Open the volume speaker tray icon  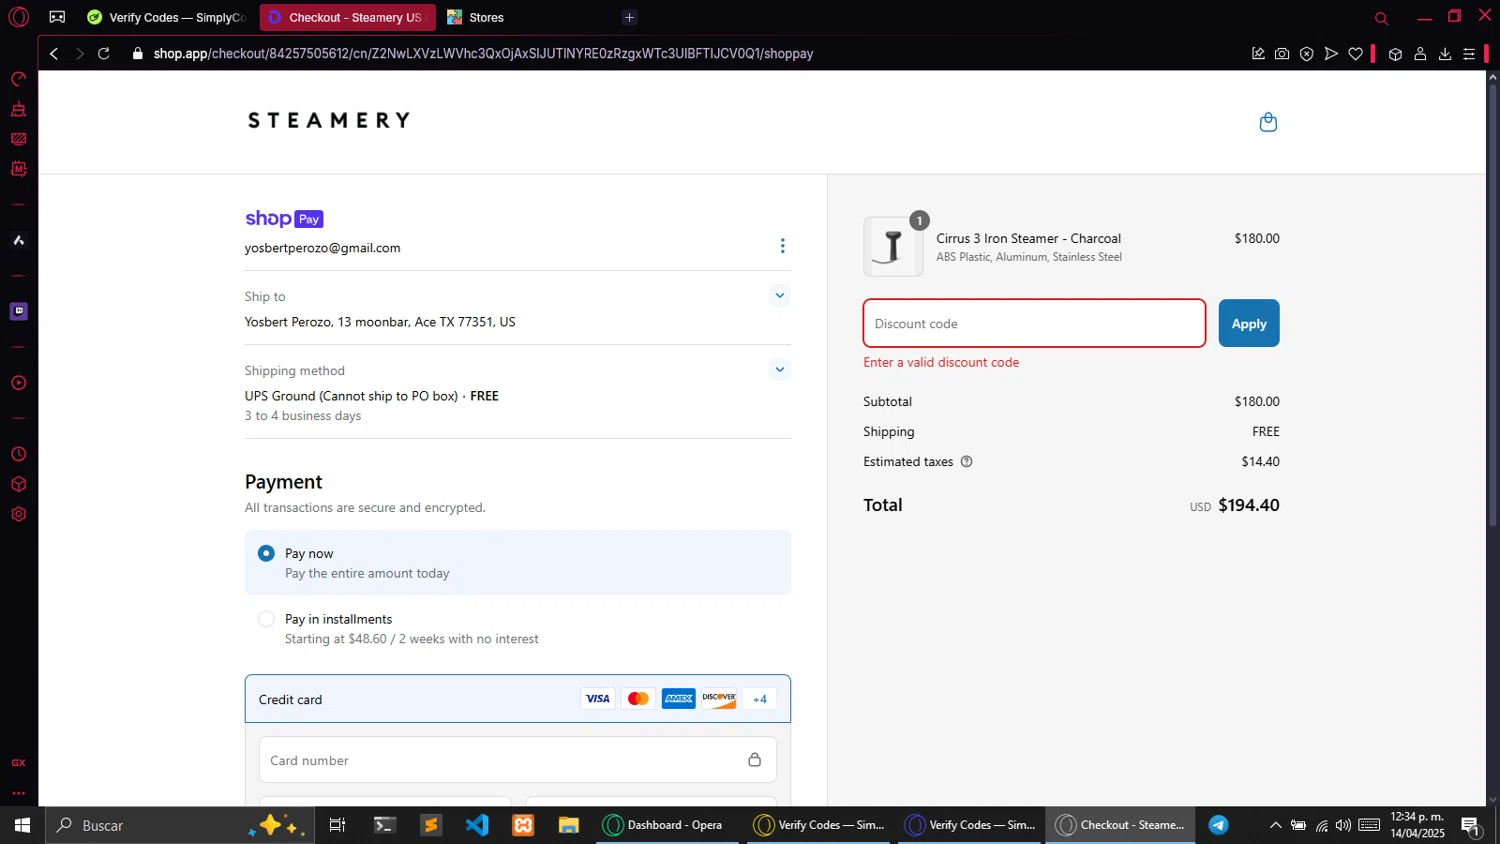click(x=1343, y=825)
